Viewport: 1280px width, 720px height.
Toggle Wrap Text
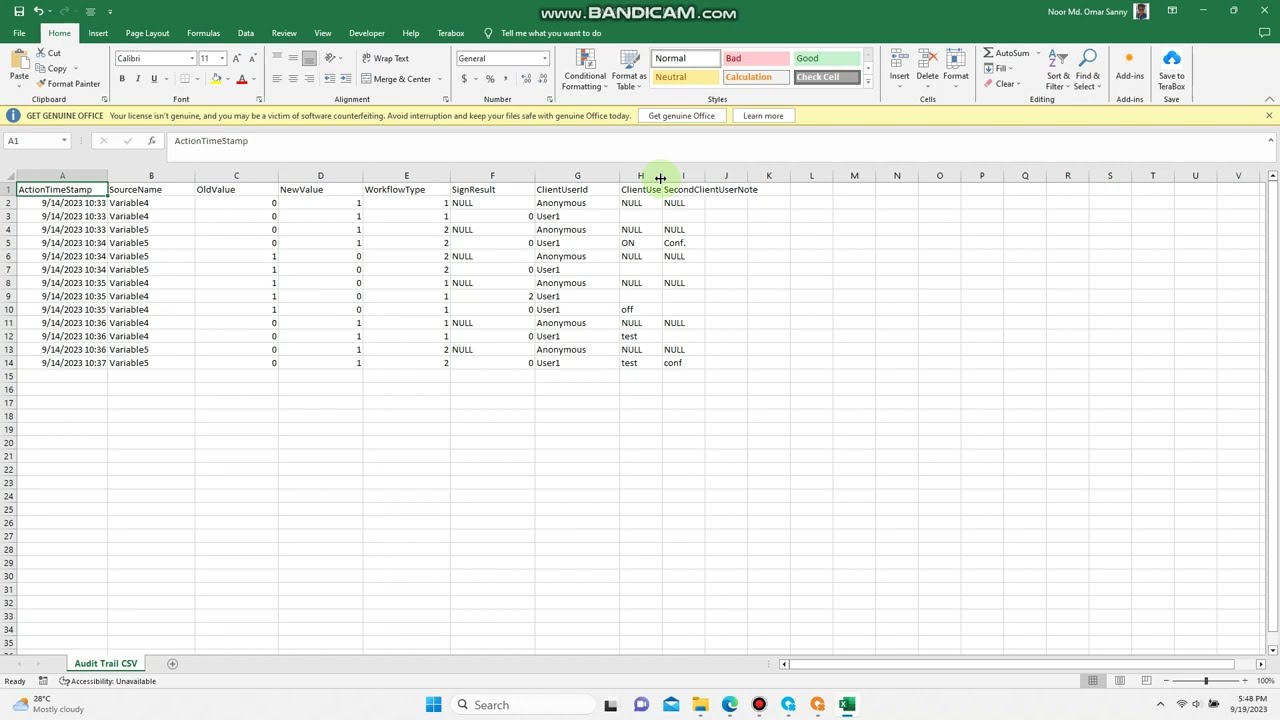(385, 58)
